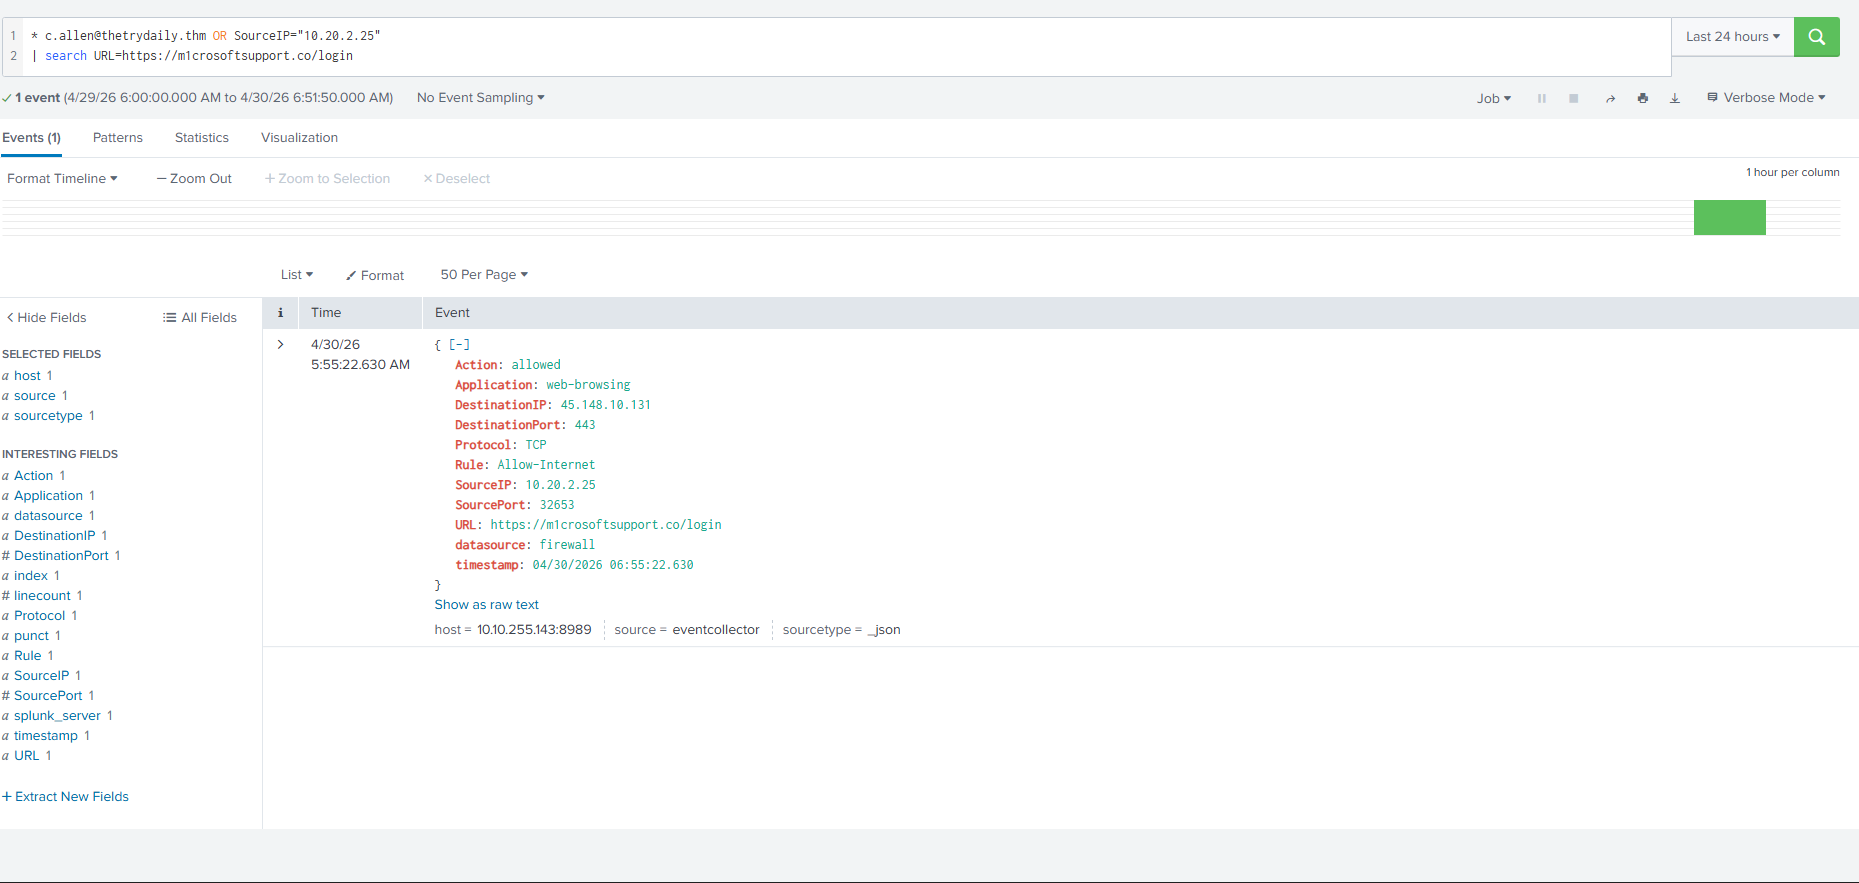Open the List display dropdown
The width and height of the screenshot is (1859, 883).
pos(297,275)
